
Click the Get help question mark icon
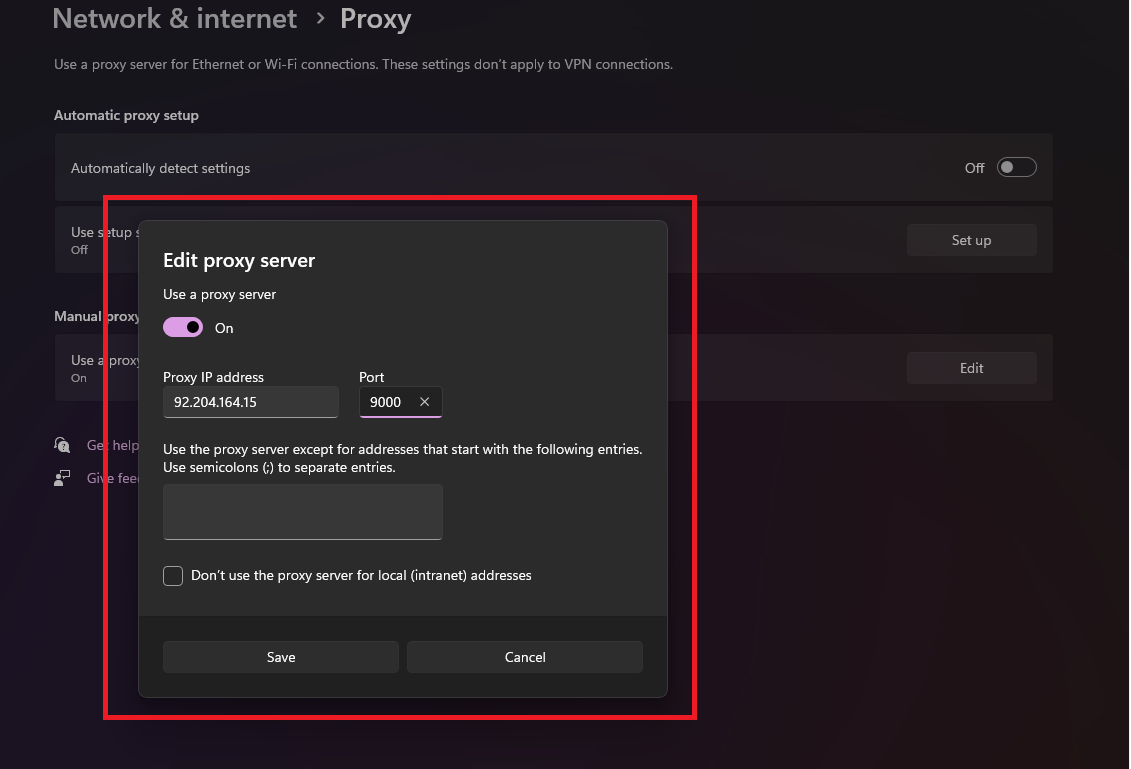(61, 444)
